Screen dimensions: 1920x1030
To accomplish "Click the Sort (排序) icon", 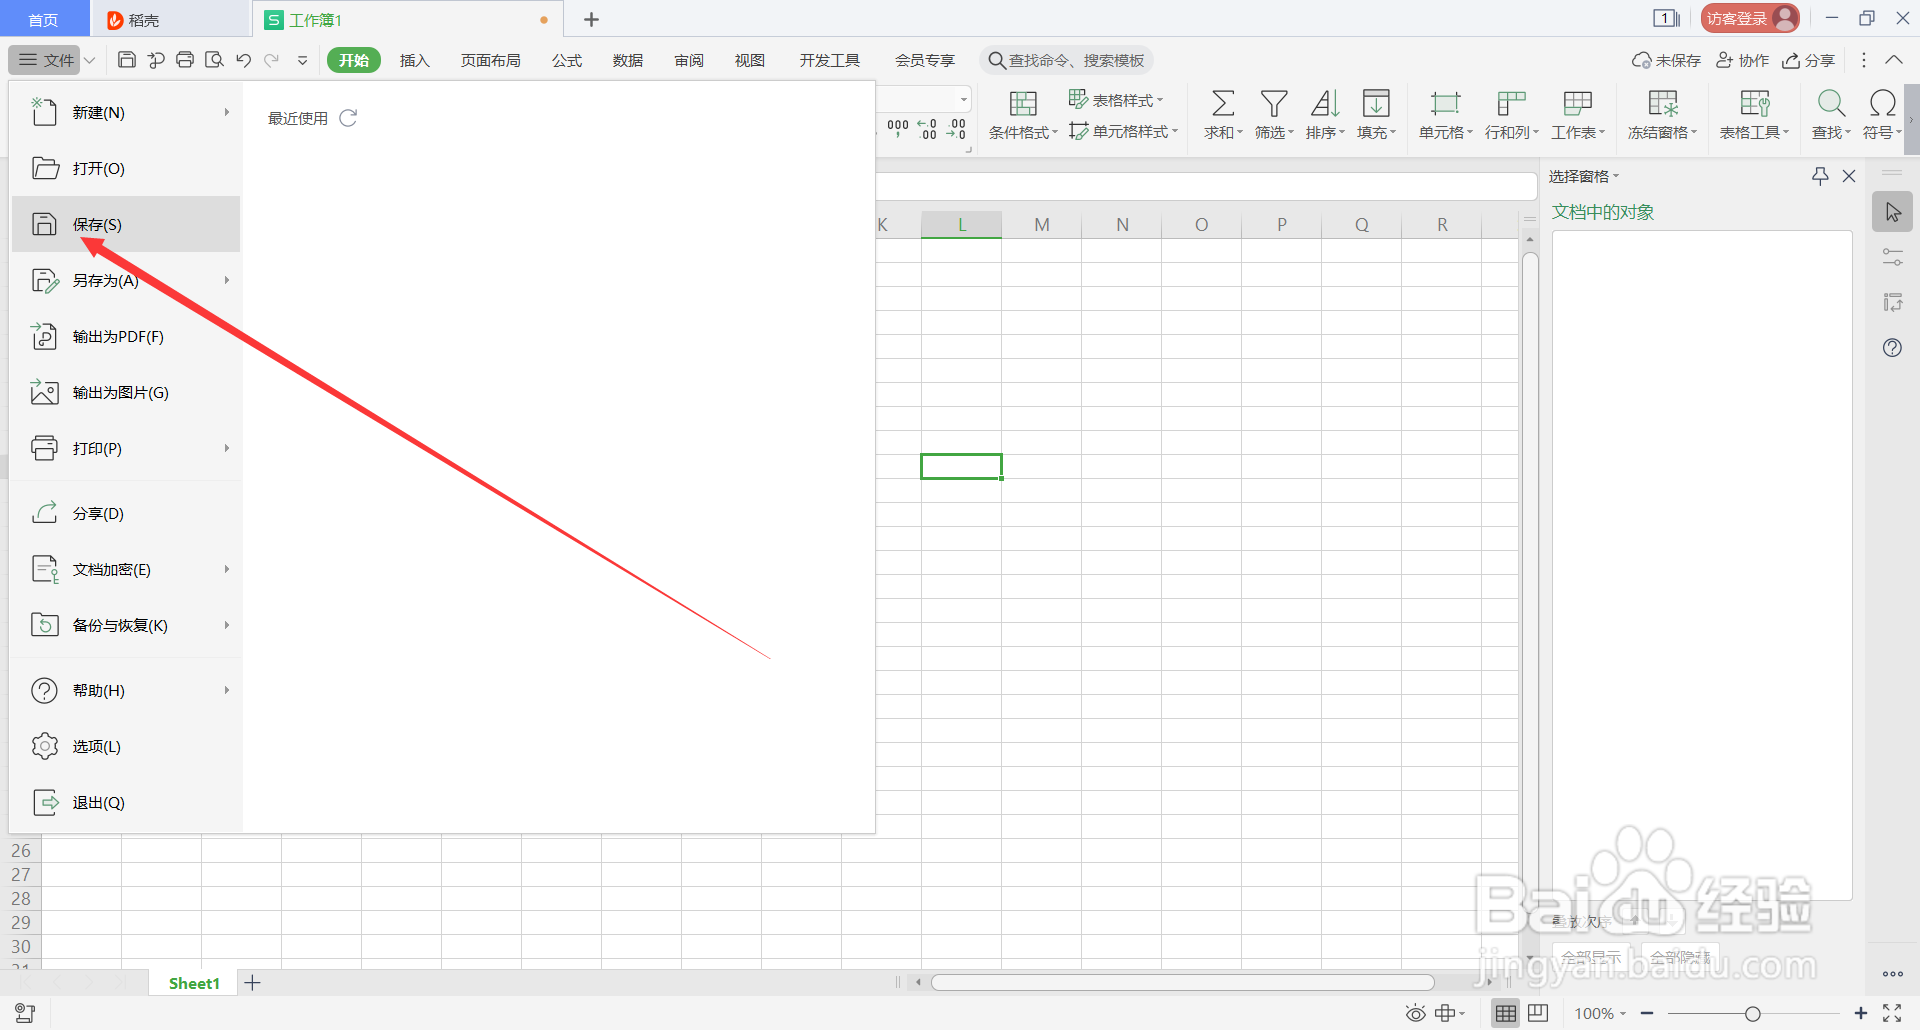I will pyautogui.click(x=1324, y=113).
